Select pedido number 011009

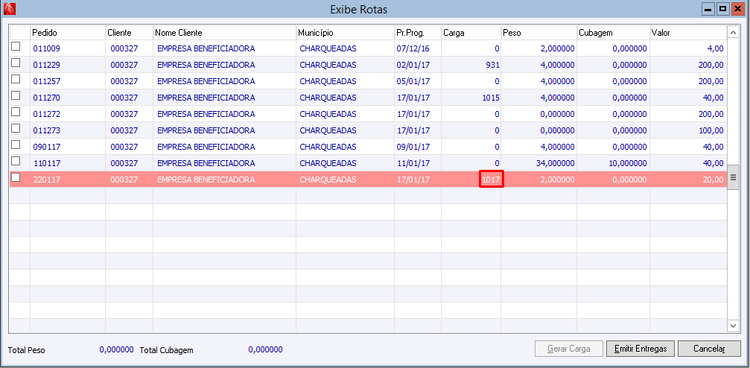point(46,48)
